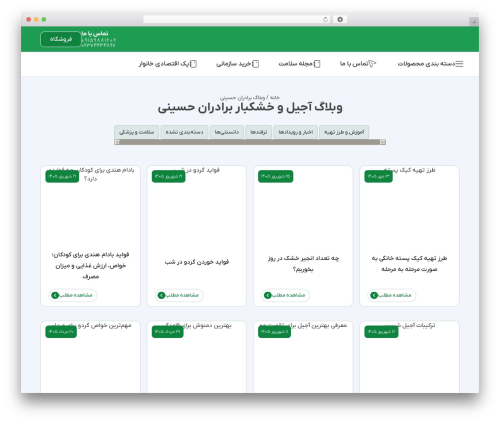The height and width of the screenshot is (423, 500).
Task: Click the ۱۳ مهر date badge on the کیک پسته card
Action: [x=378, y=176]
